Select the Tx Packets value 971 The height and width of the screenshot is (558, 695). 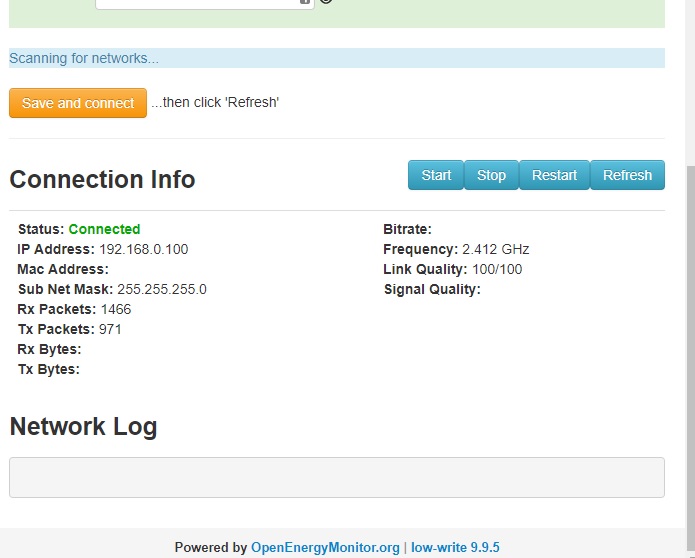[x=110, y=329]
